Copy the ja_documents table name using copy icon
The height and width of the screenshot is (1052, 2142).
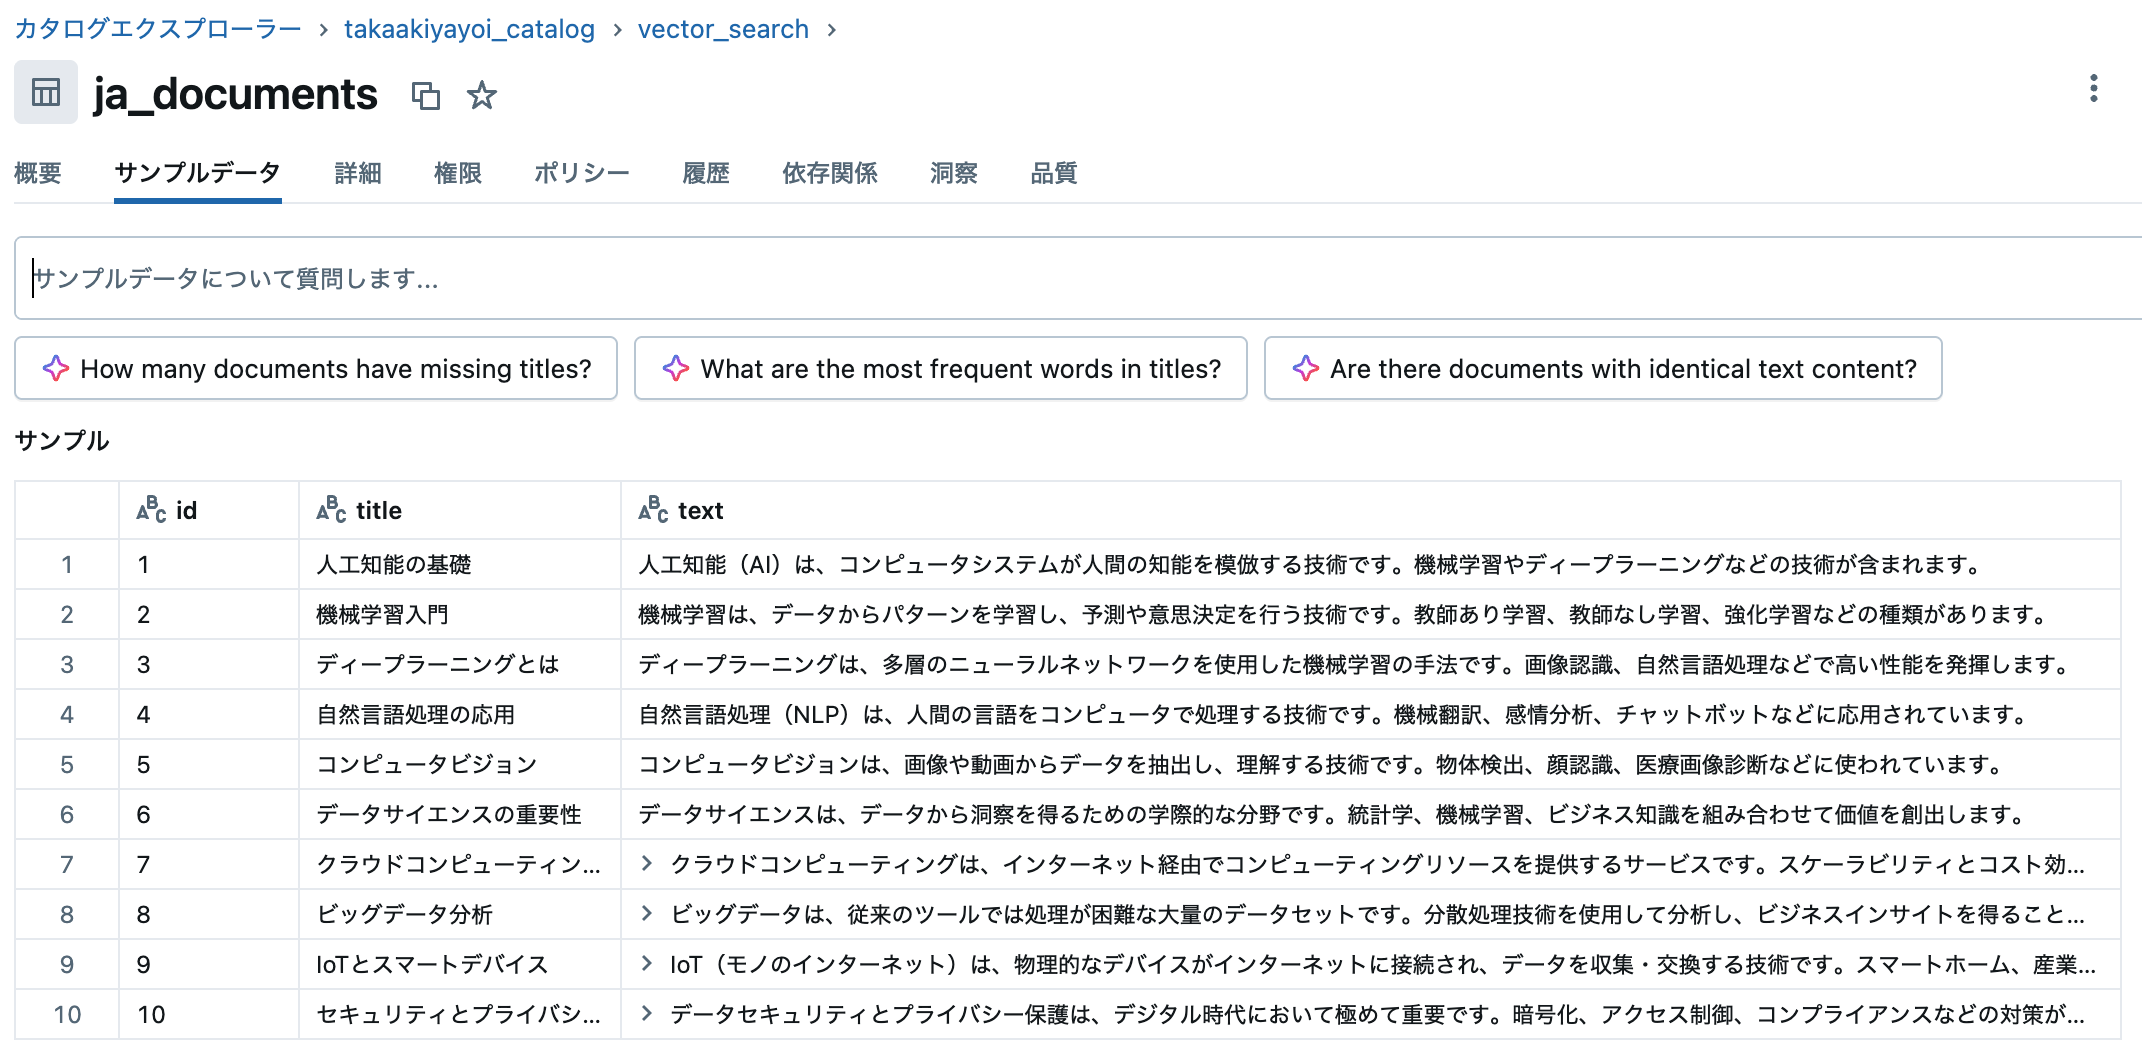[427, 96]
